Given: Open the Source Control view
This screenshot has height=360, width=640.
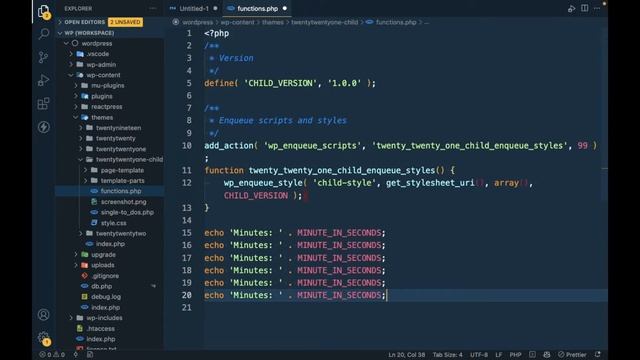Looking at the screenshot, I should click(43, 57).
